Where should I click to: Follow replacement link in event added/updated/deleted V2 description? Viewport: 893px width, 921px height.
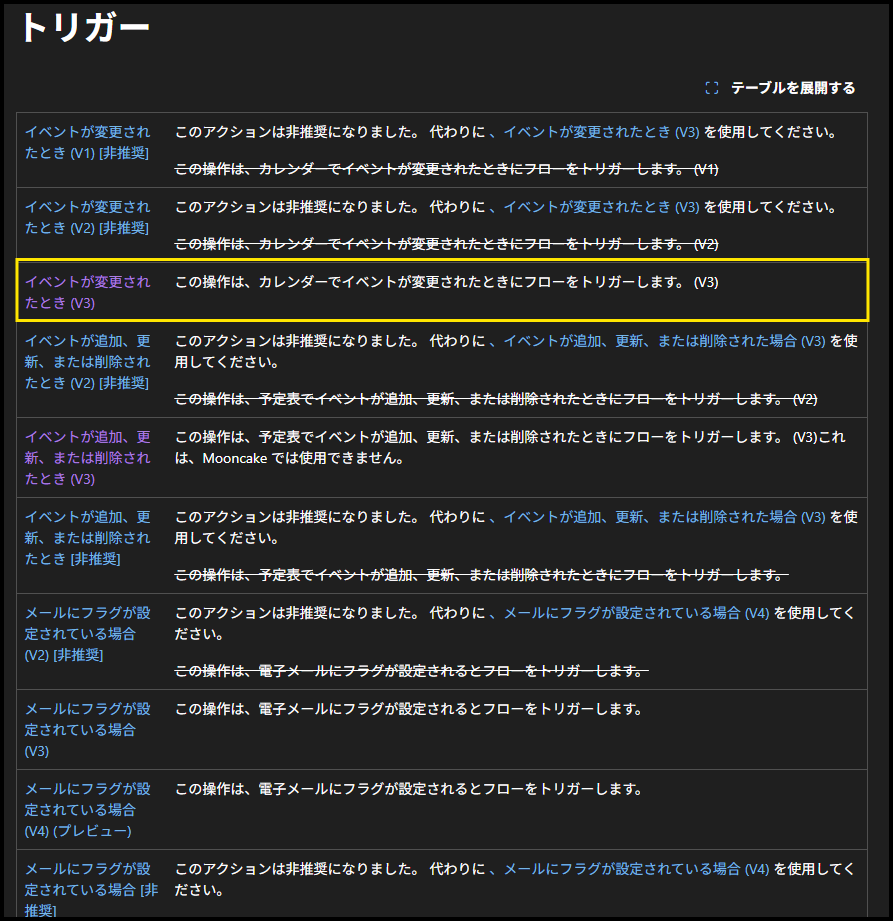pyautogui.click(x=664, y=341)
